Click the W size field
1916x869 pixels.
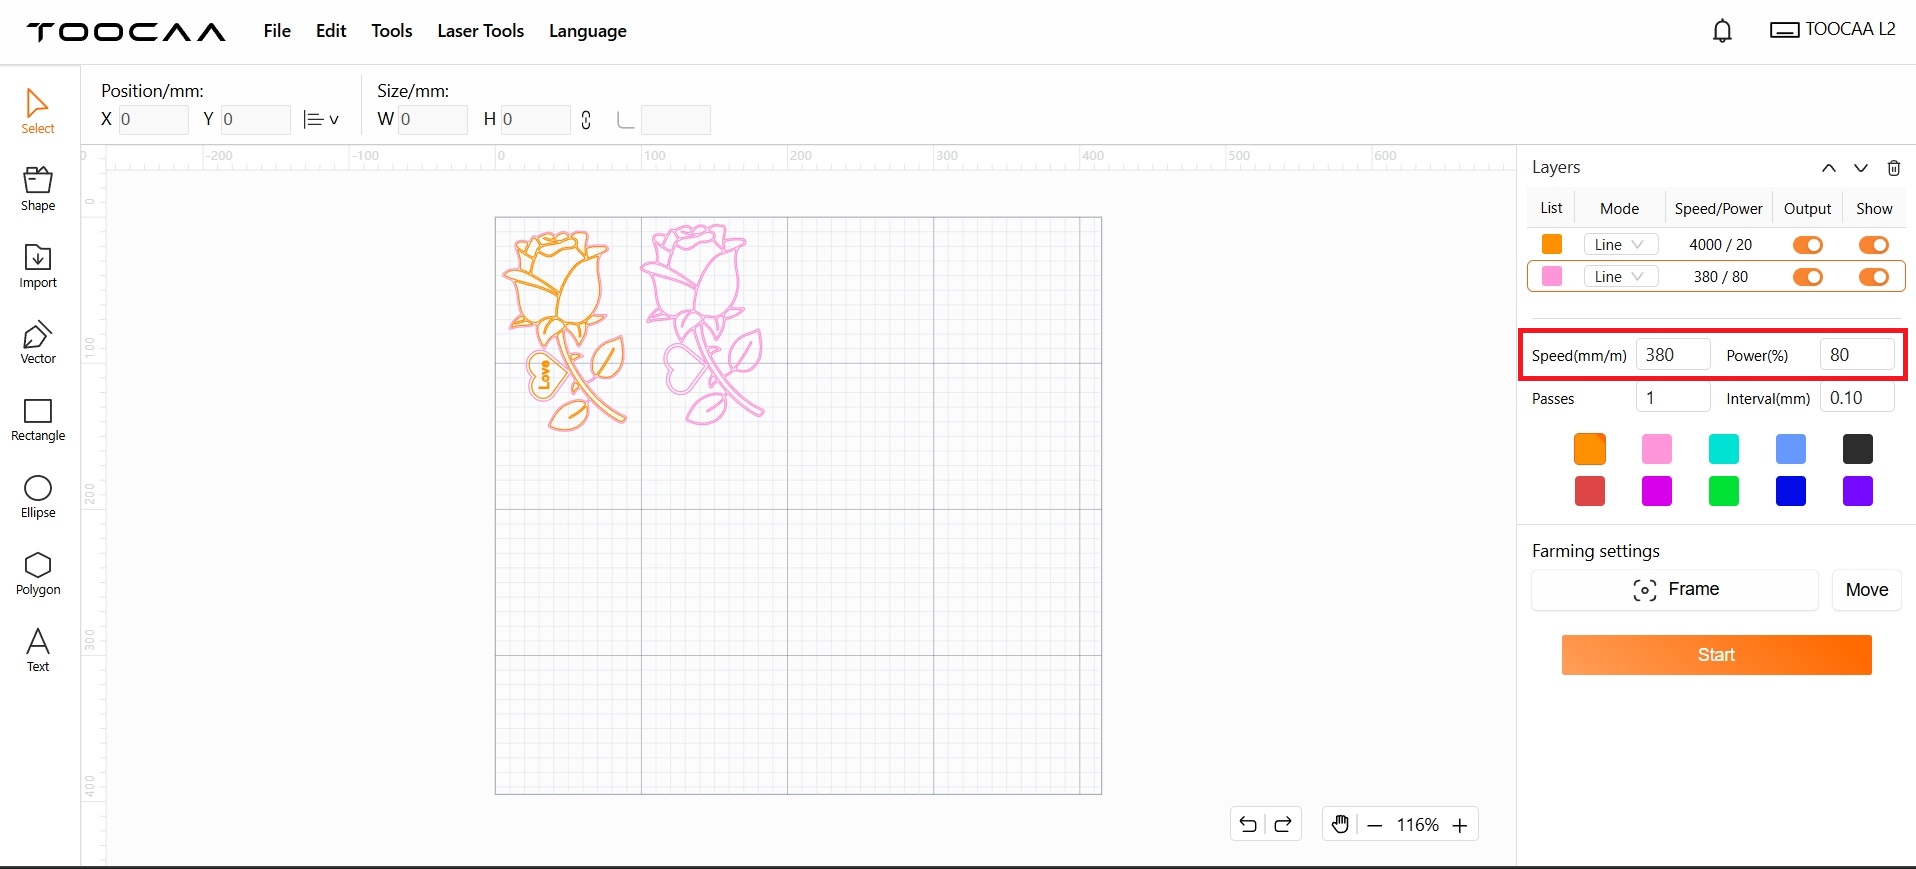coord(433,120)
